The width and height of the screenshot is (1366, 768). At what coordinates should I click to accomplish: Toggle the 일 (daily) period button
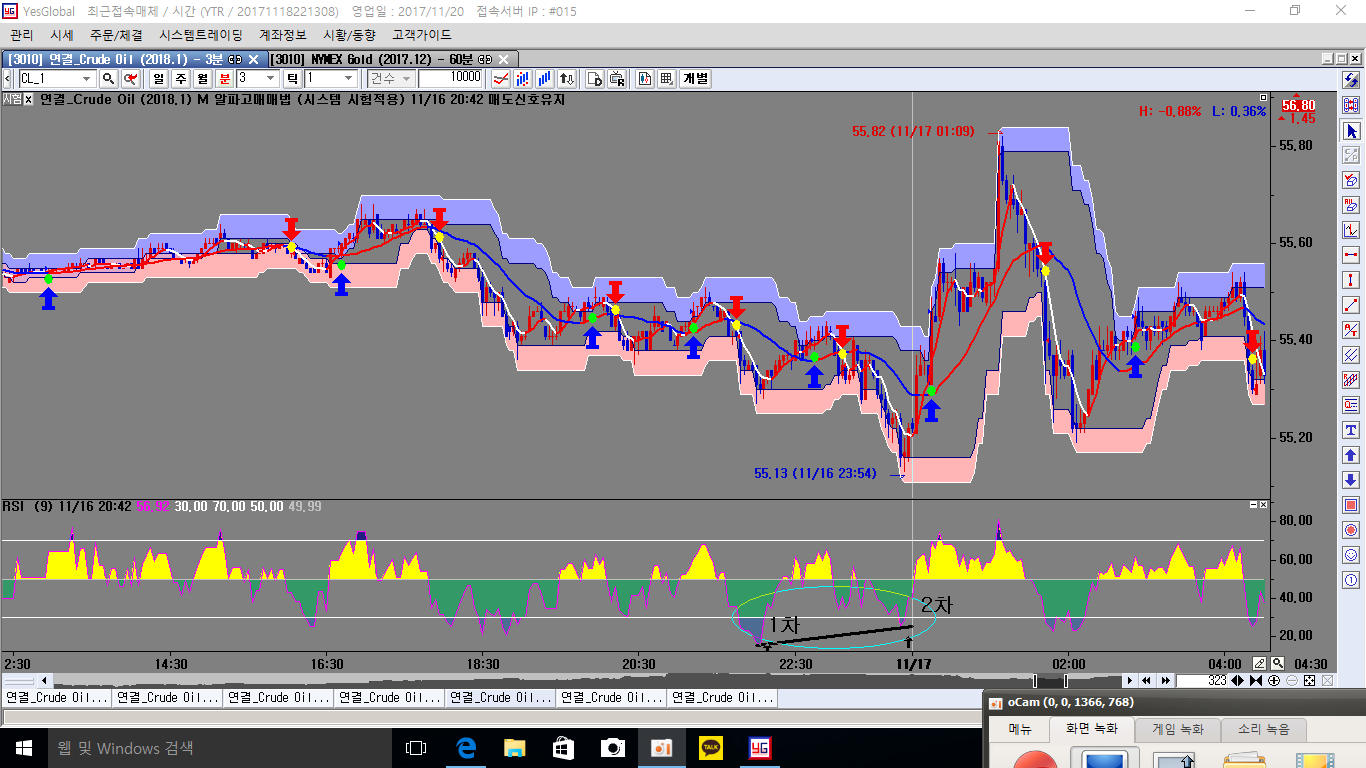158,78
